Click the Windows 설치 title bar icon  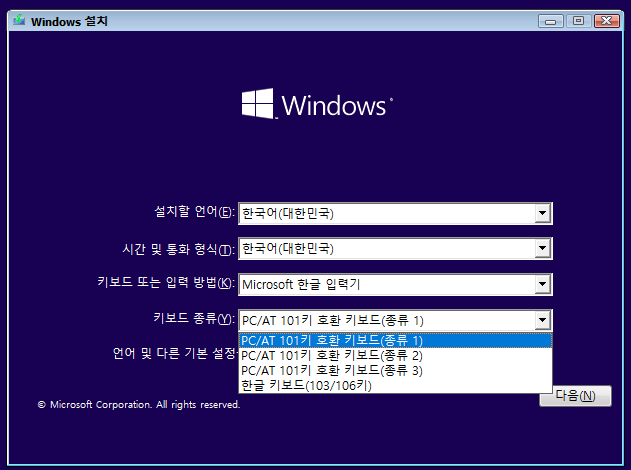(x=19, y=20)
